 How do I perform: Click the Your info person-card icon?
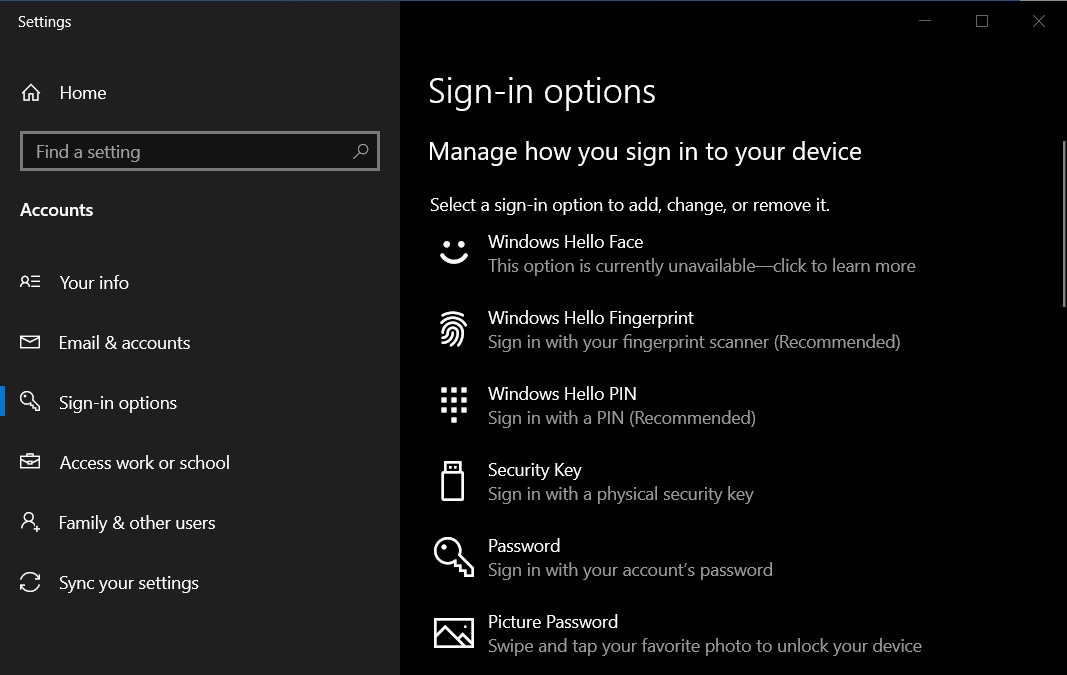coord(30,282)
